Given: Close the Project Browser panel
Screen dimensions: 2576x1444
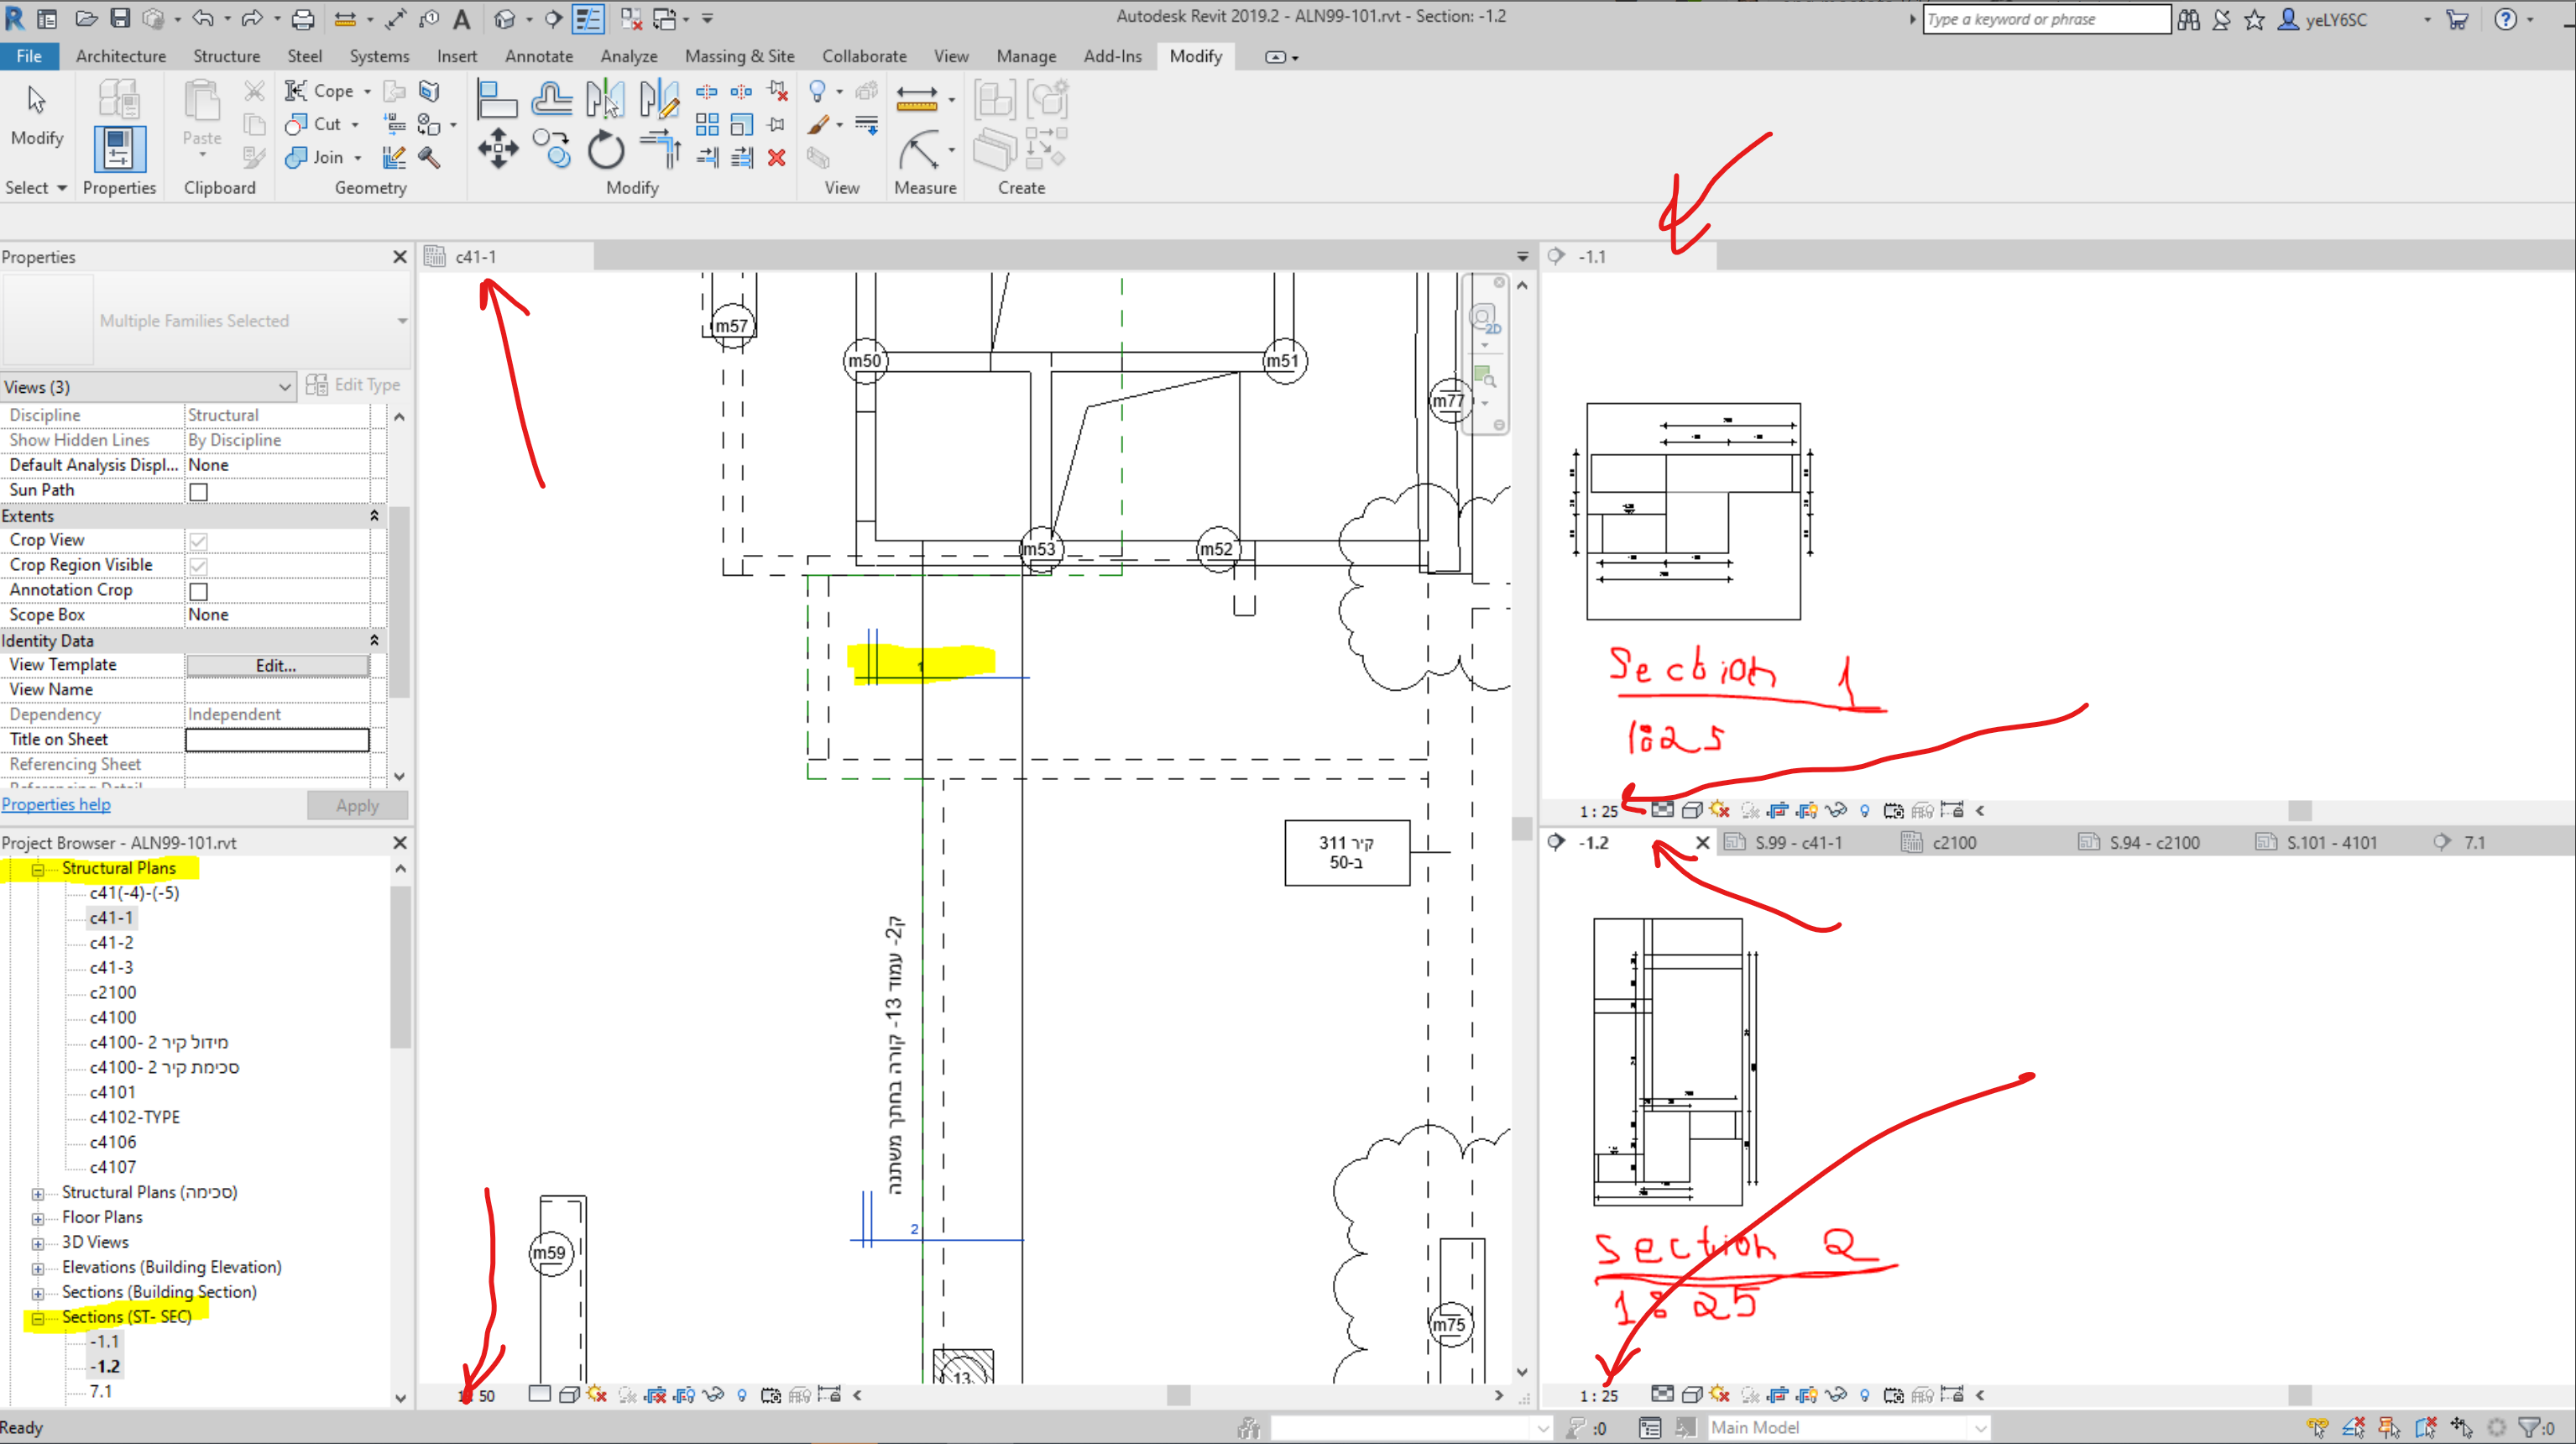Looking at the screenshot, I should pyautogui.click(x=400, y=843).
